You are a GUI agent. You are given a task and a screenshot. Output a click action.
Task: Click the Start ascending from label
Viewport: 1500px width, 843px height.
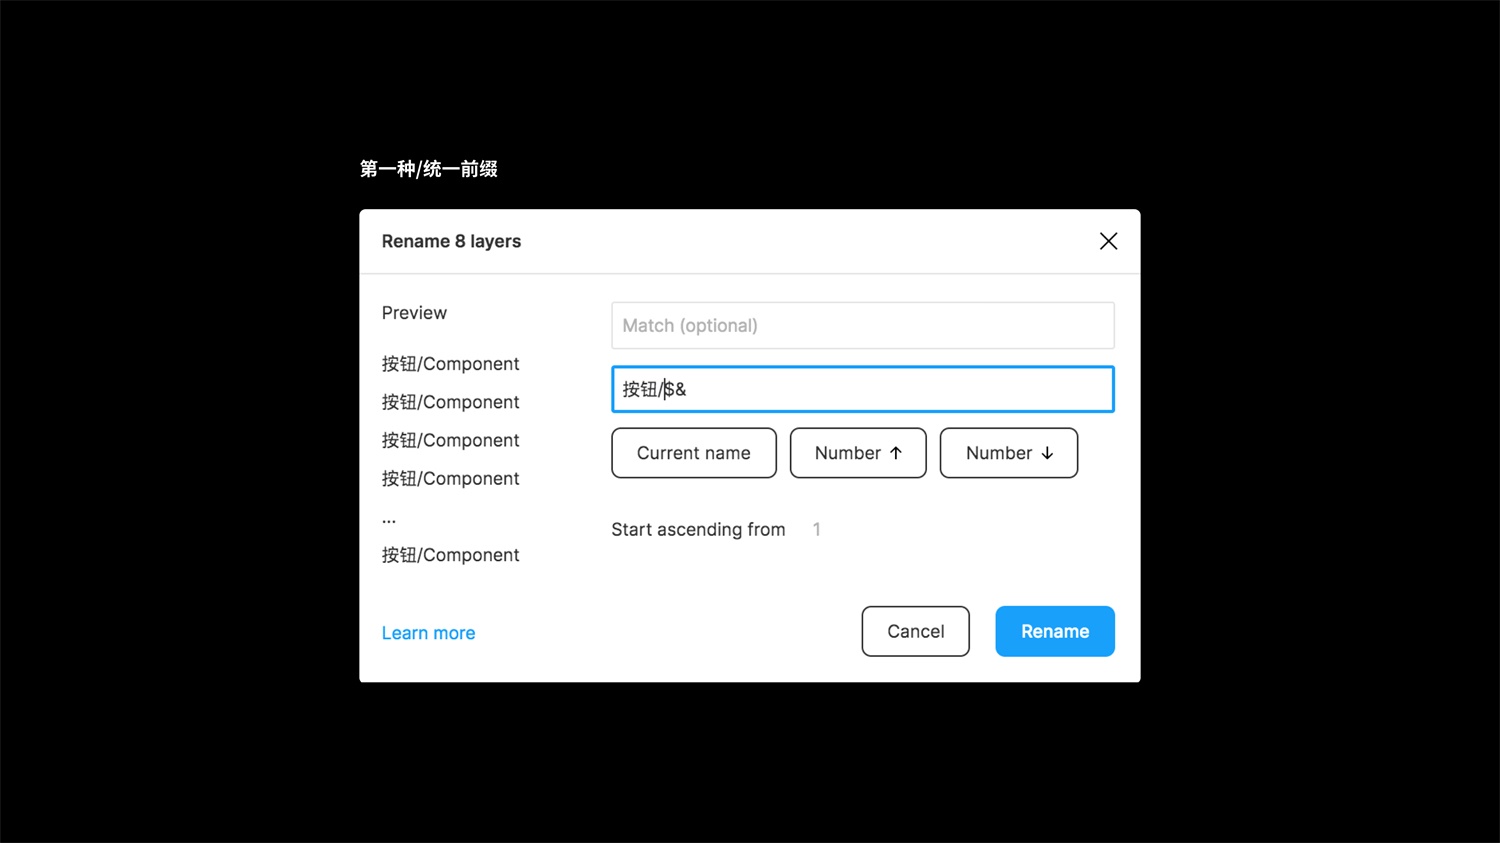(x=698, y=529)
